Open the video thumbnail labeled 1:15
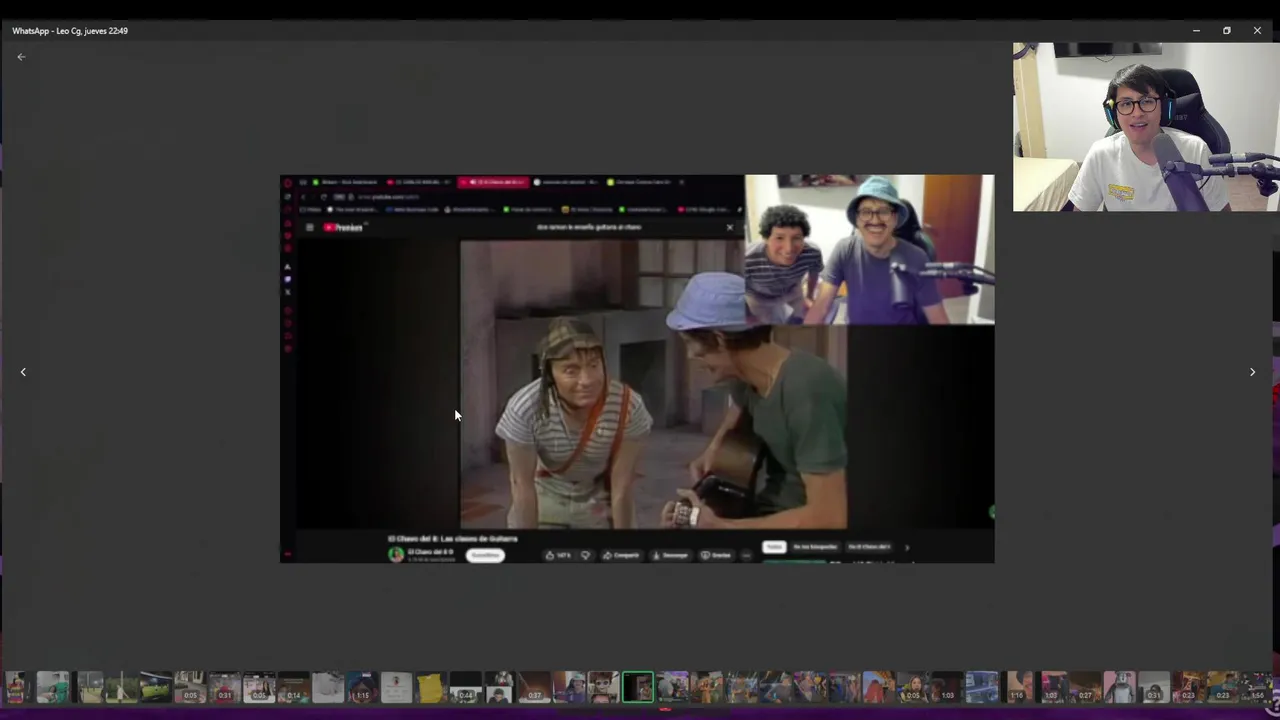 362,687
